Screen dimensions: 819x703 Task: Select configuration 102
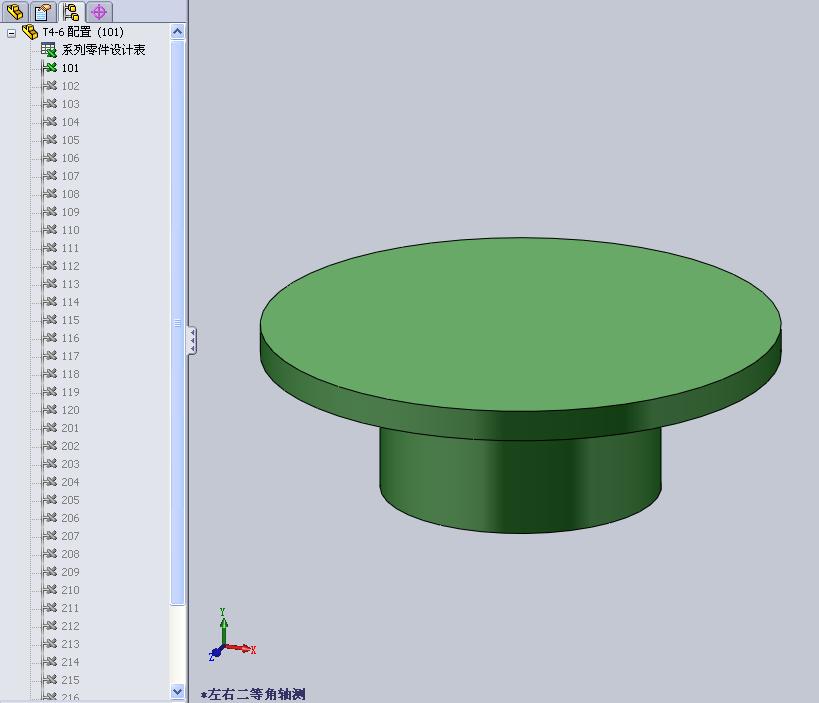(x=71, y=86)
